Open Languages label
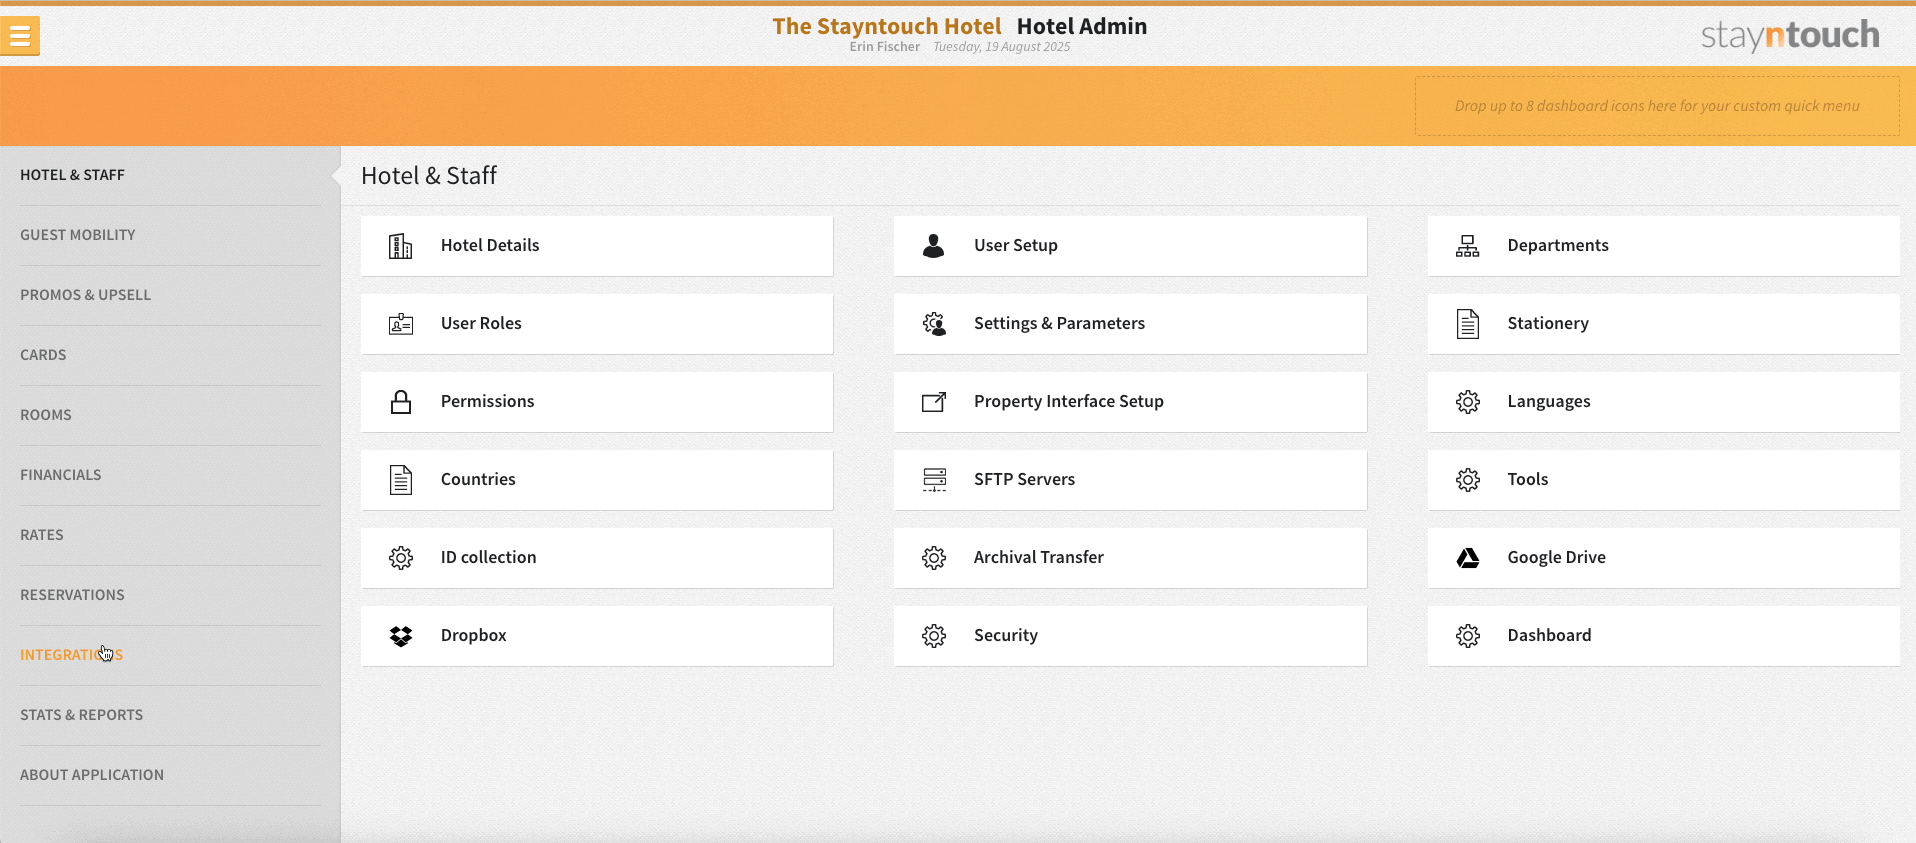The height and width of the screenshot is (843, 1916). [1549, 402]
